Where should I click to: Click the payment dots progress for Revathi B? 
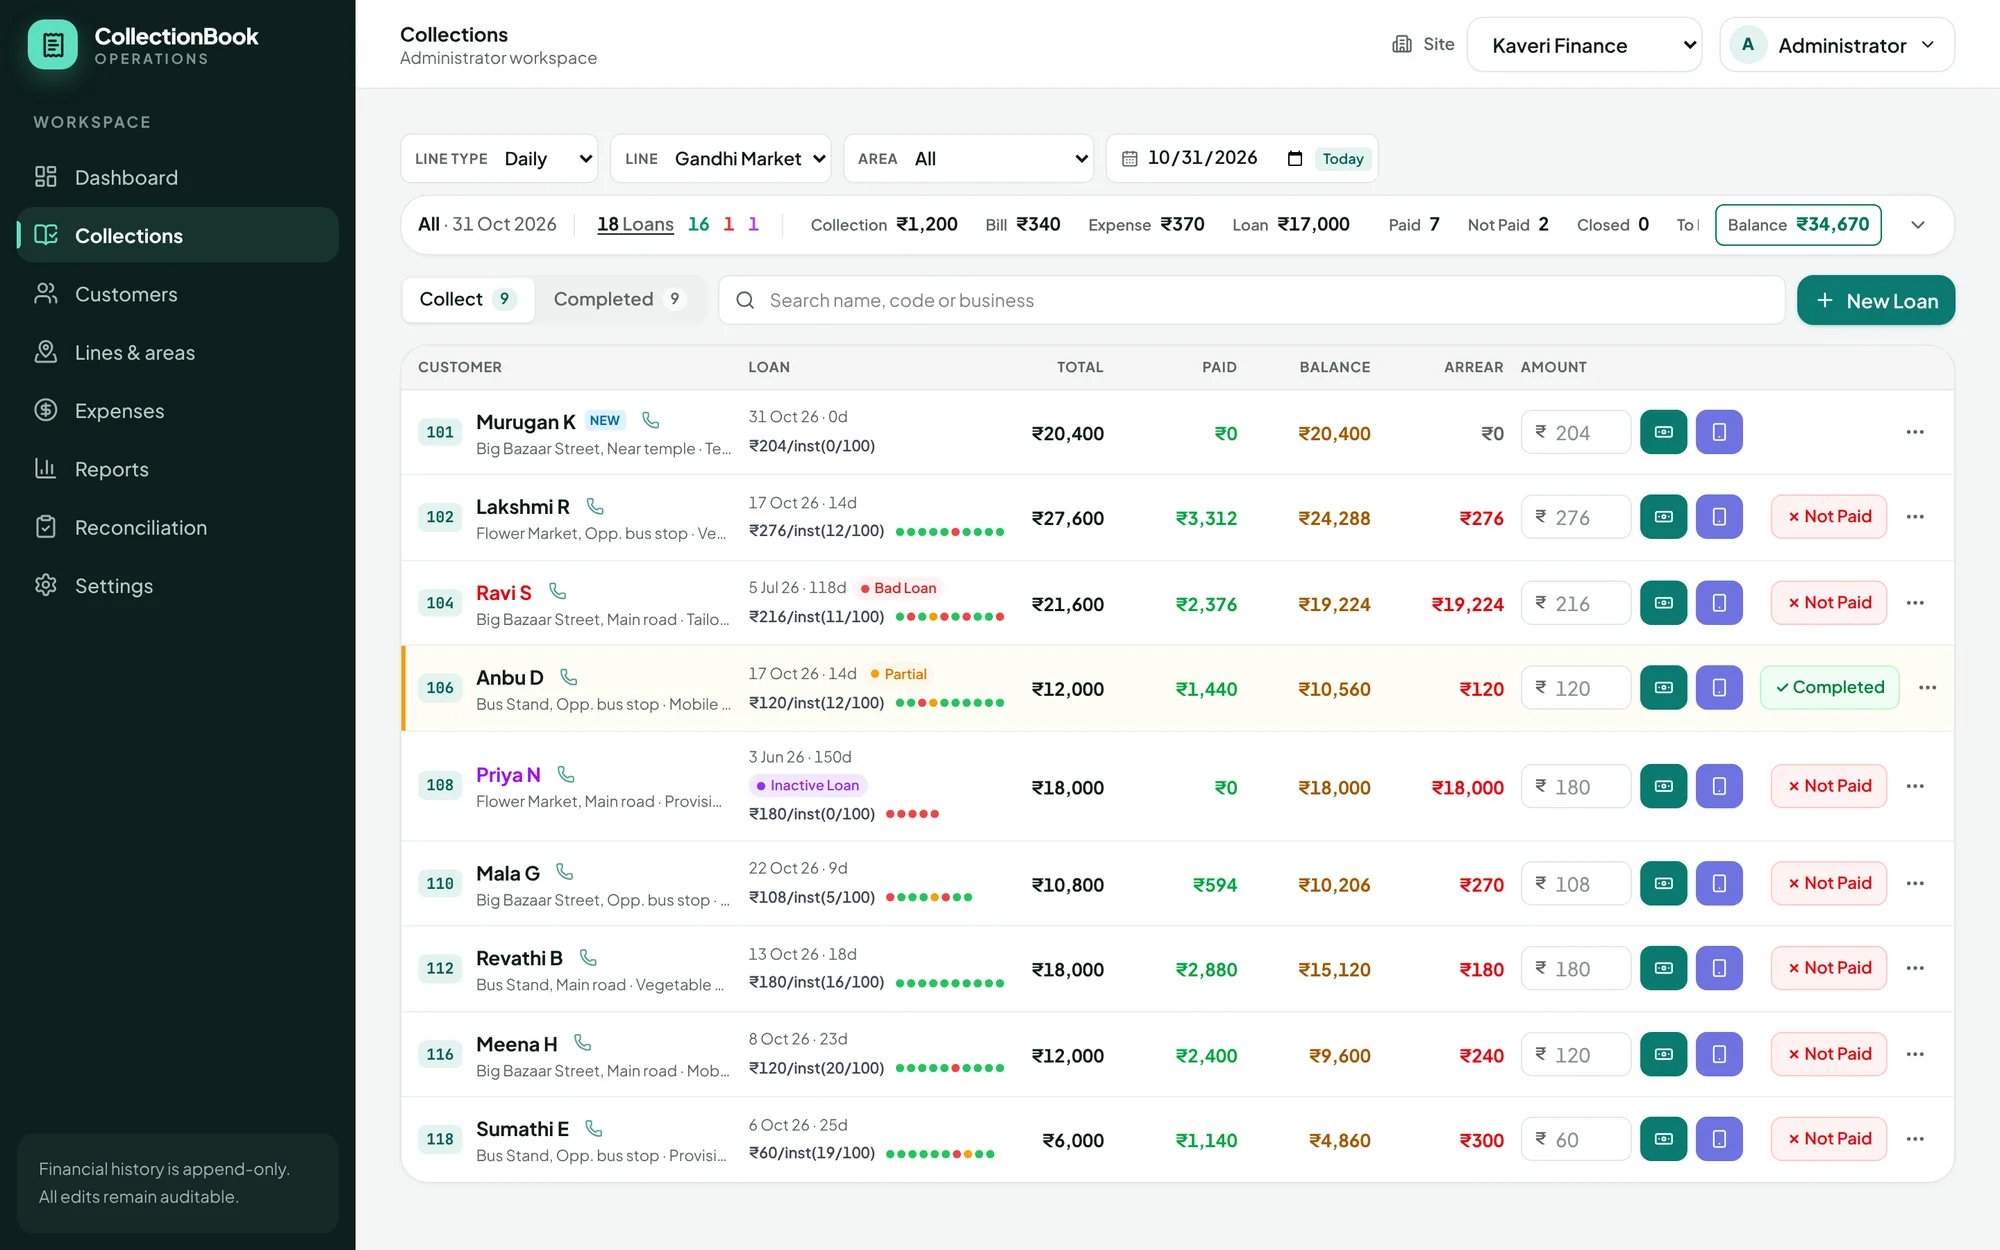pyautogui.click(x=950, y=983)
